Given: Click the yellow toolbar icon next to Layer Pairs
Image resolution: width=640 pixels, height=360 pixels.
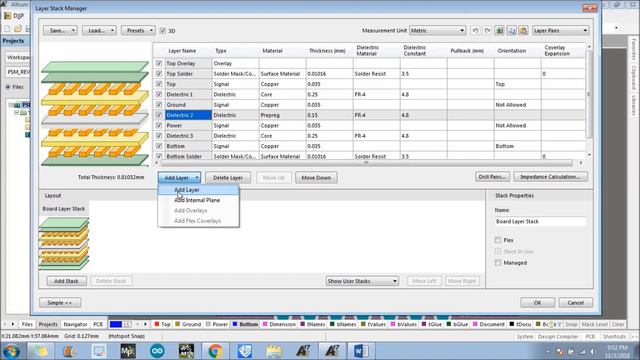Looking at the screenshot, I should tap(523, 31).
